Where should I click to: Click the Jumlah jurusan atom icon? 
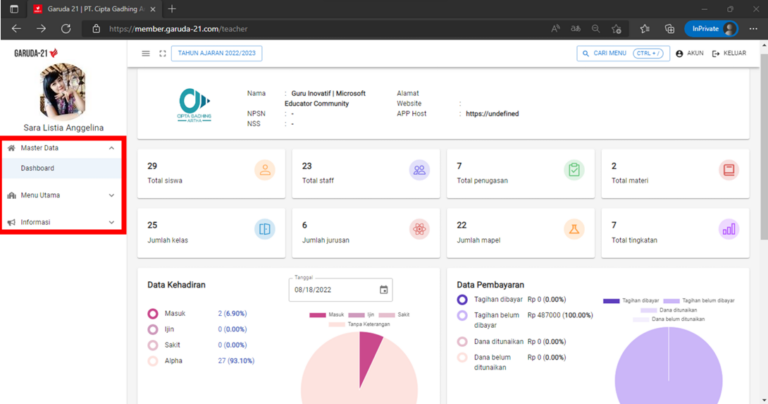click(419, 229)
